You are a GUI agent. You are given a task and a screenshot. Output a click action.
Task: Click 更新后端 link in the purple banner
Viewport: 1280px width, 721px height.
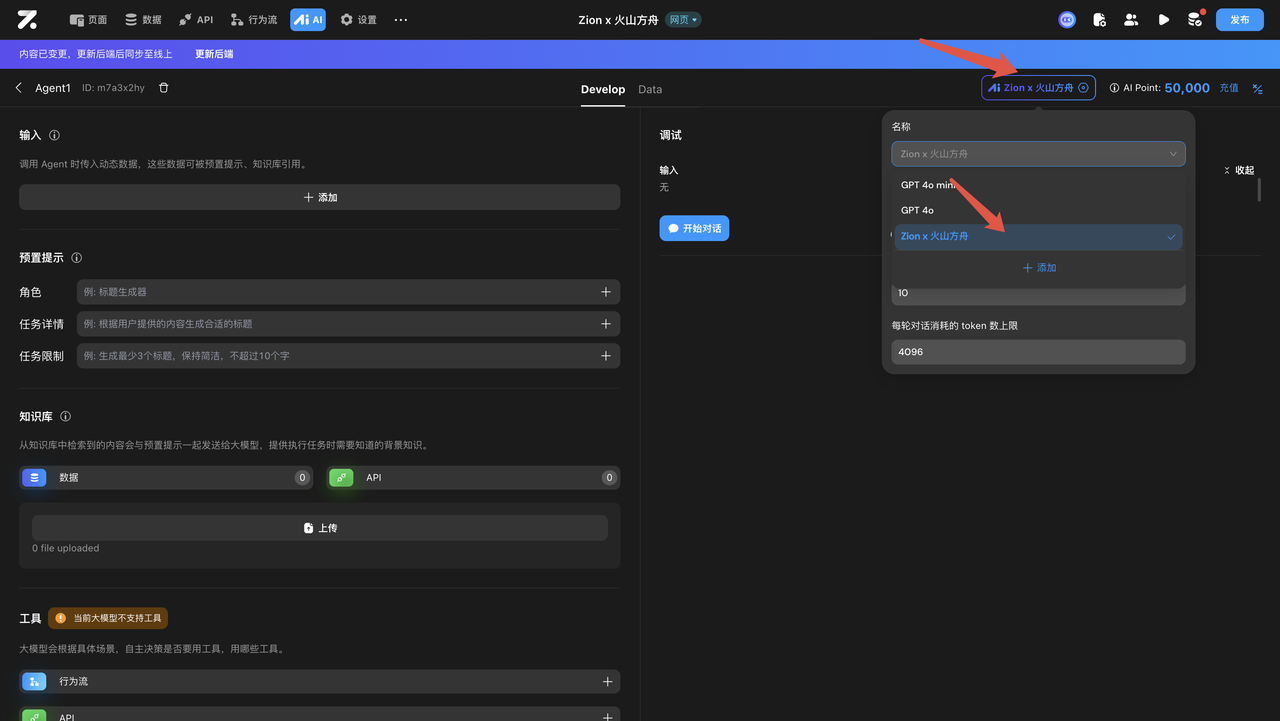point(214,54)
